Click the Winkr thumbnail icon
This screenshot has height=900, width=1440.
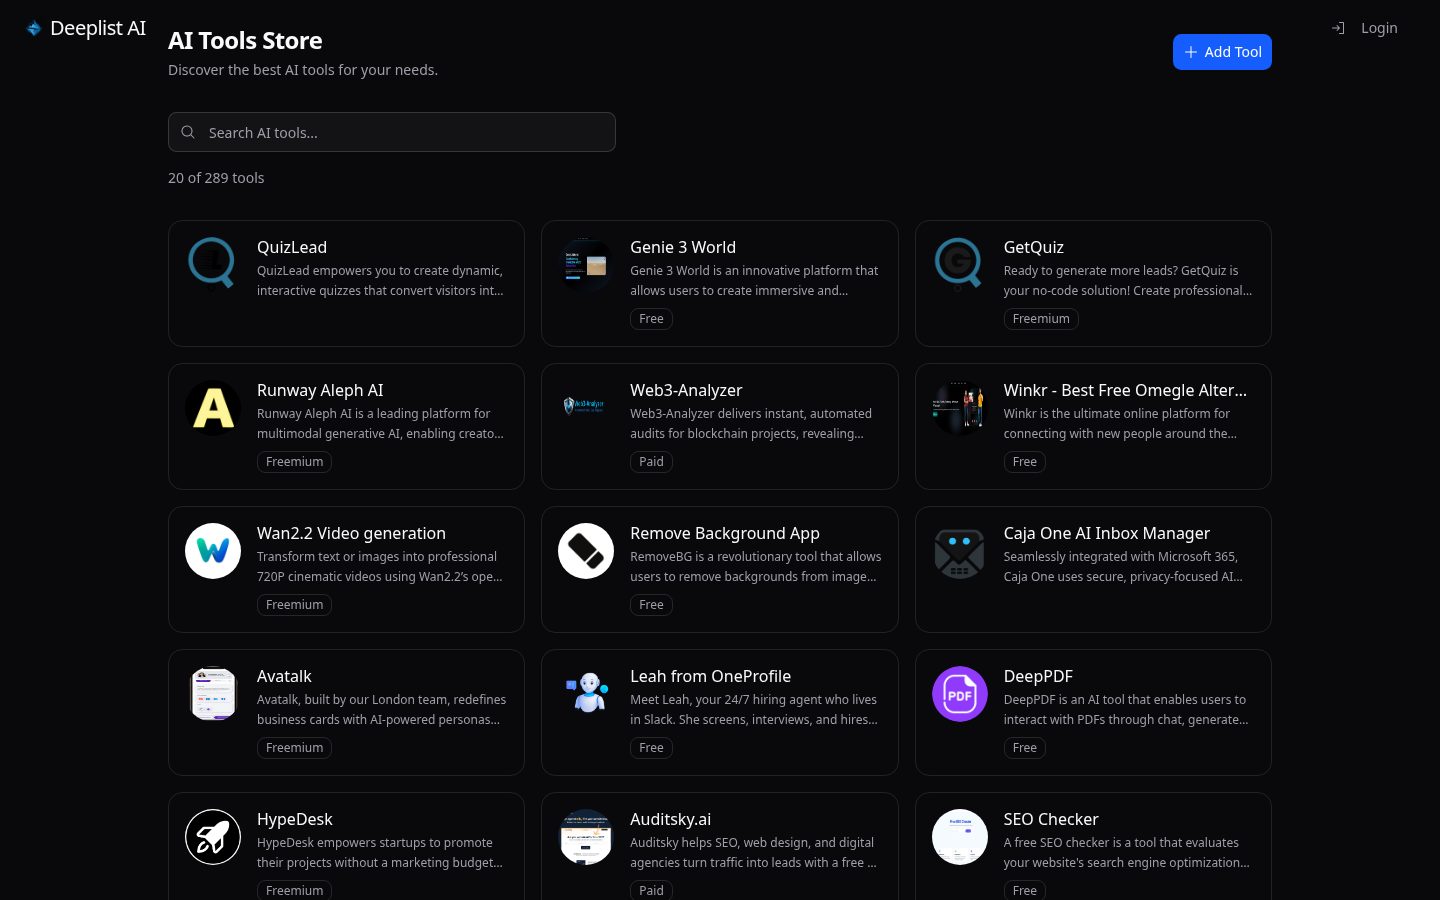[x=960, y=408]
